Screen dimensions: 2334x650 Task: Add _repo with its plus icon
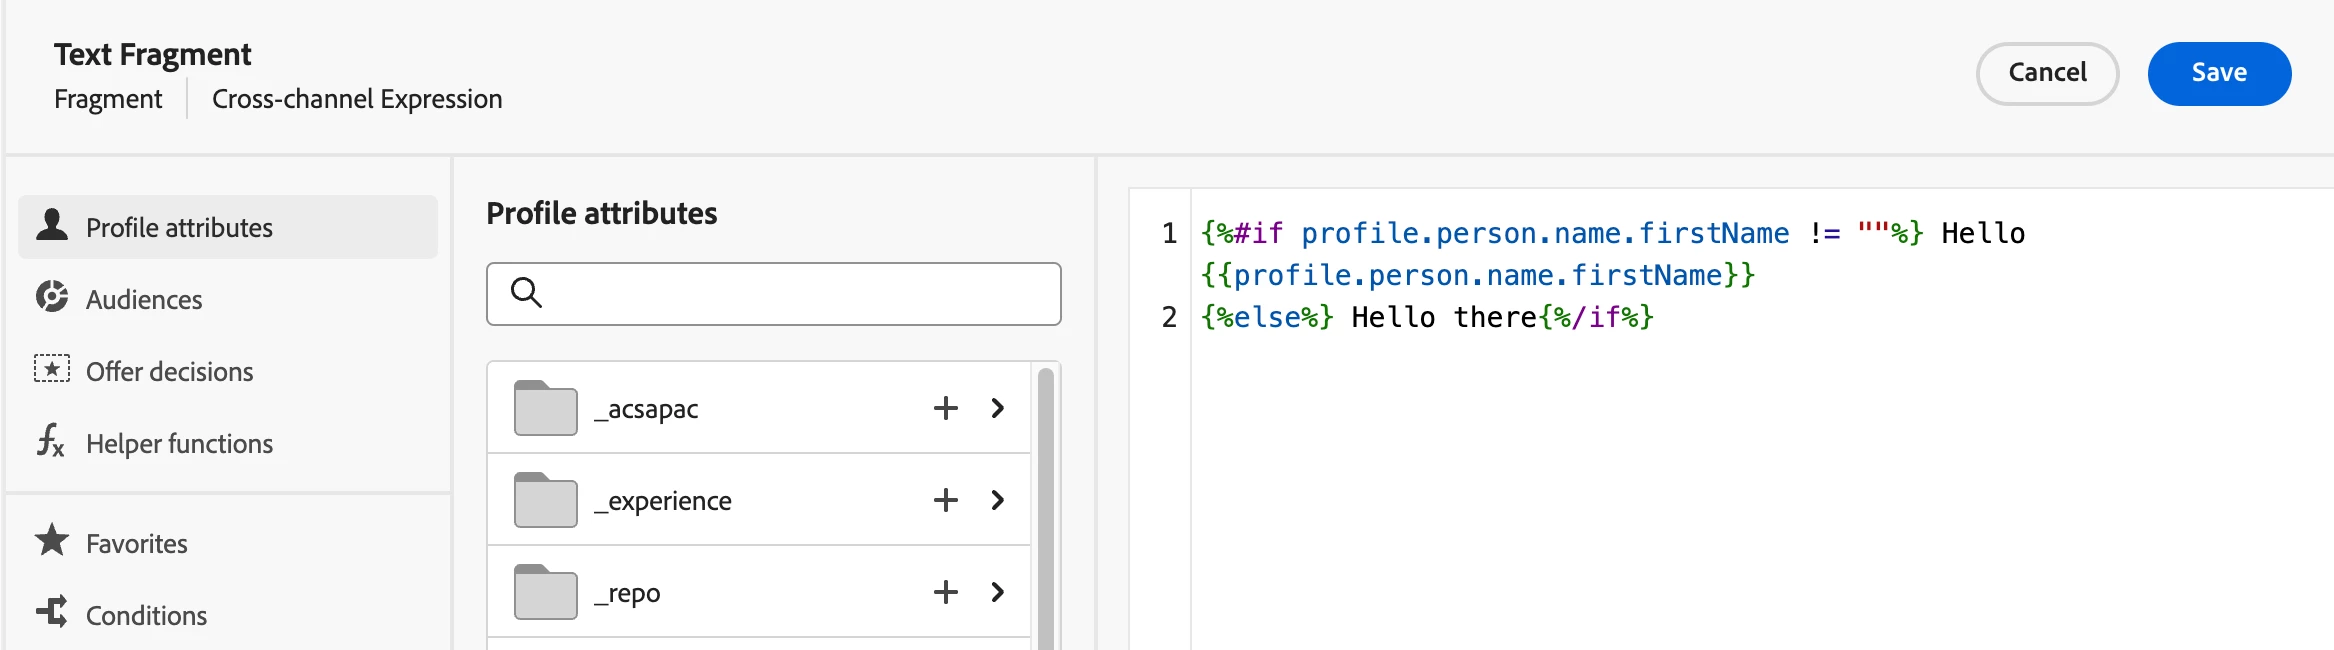946,592
